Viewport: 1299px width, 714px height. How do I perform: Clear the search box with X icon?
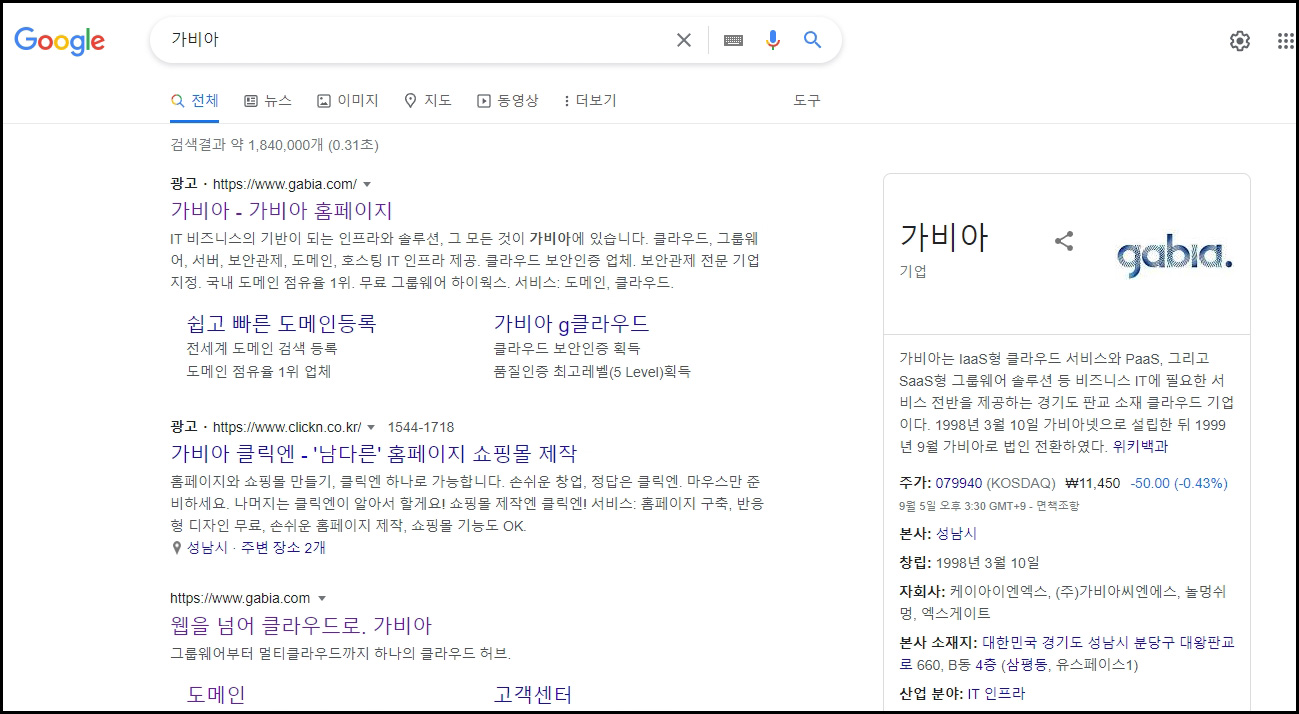pyautogui.click(x=684, y=40)
